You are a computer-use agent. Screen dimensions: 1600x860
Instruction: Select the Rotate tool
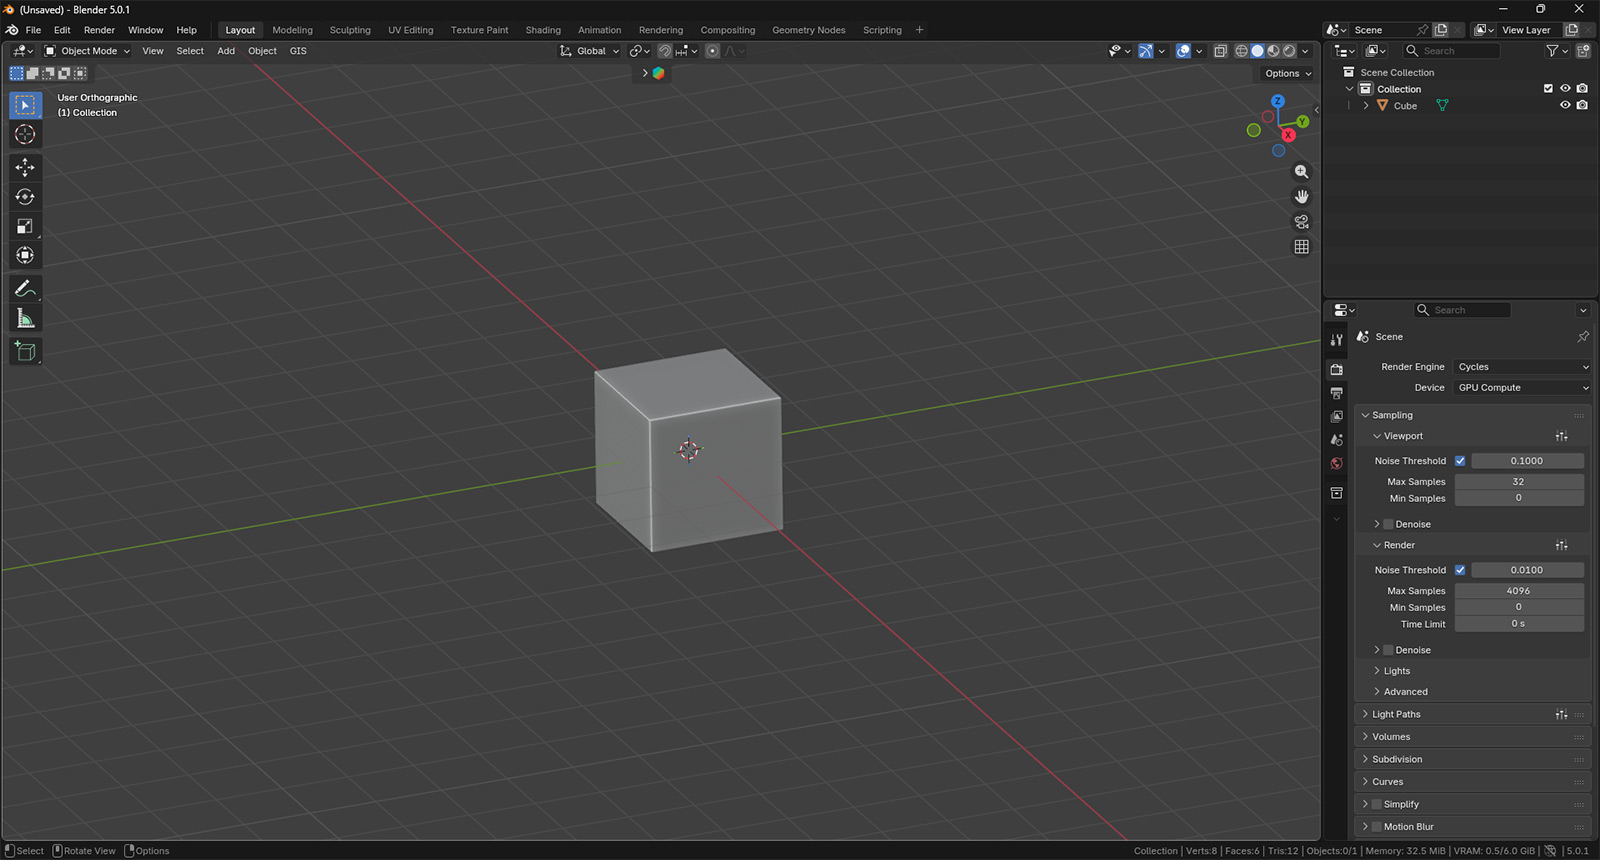pyautogui.click(x=25, y=197)
